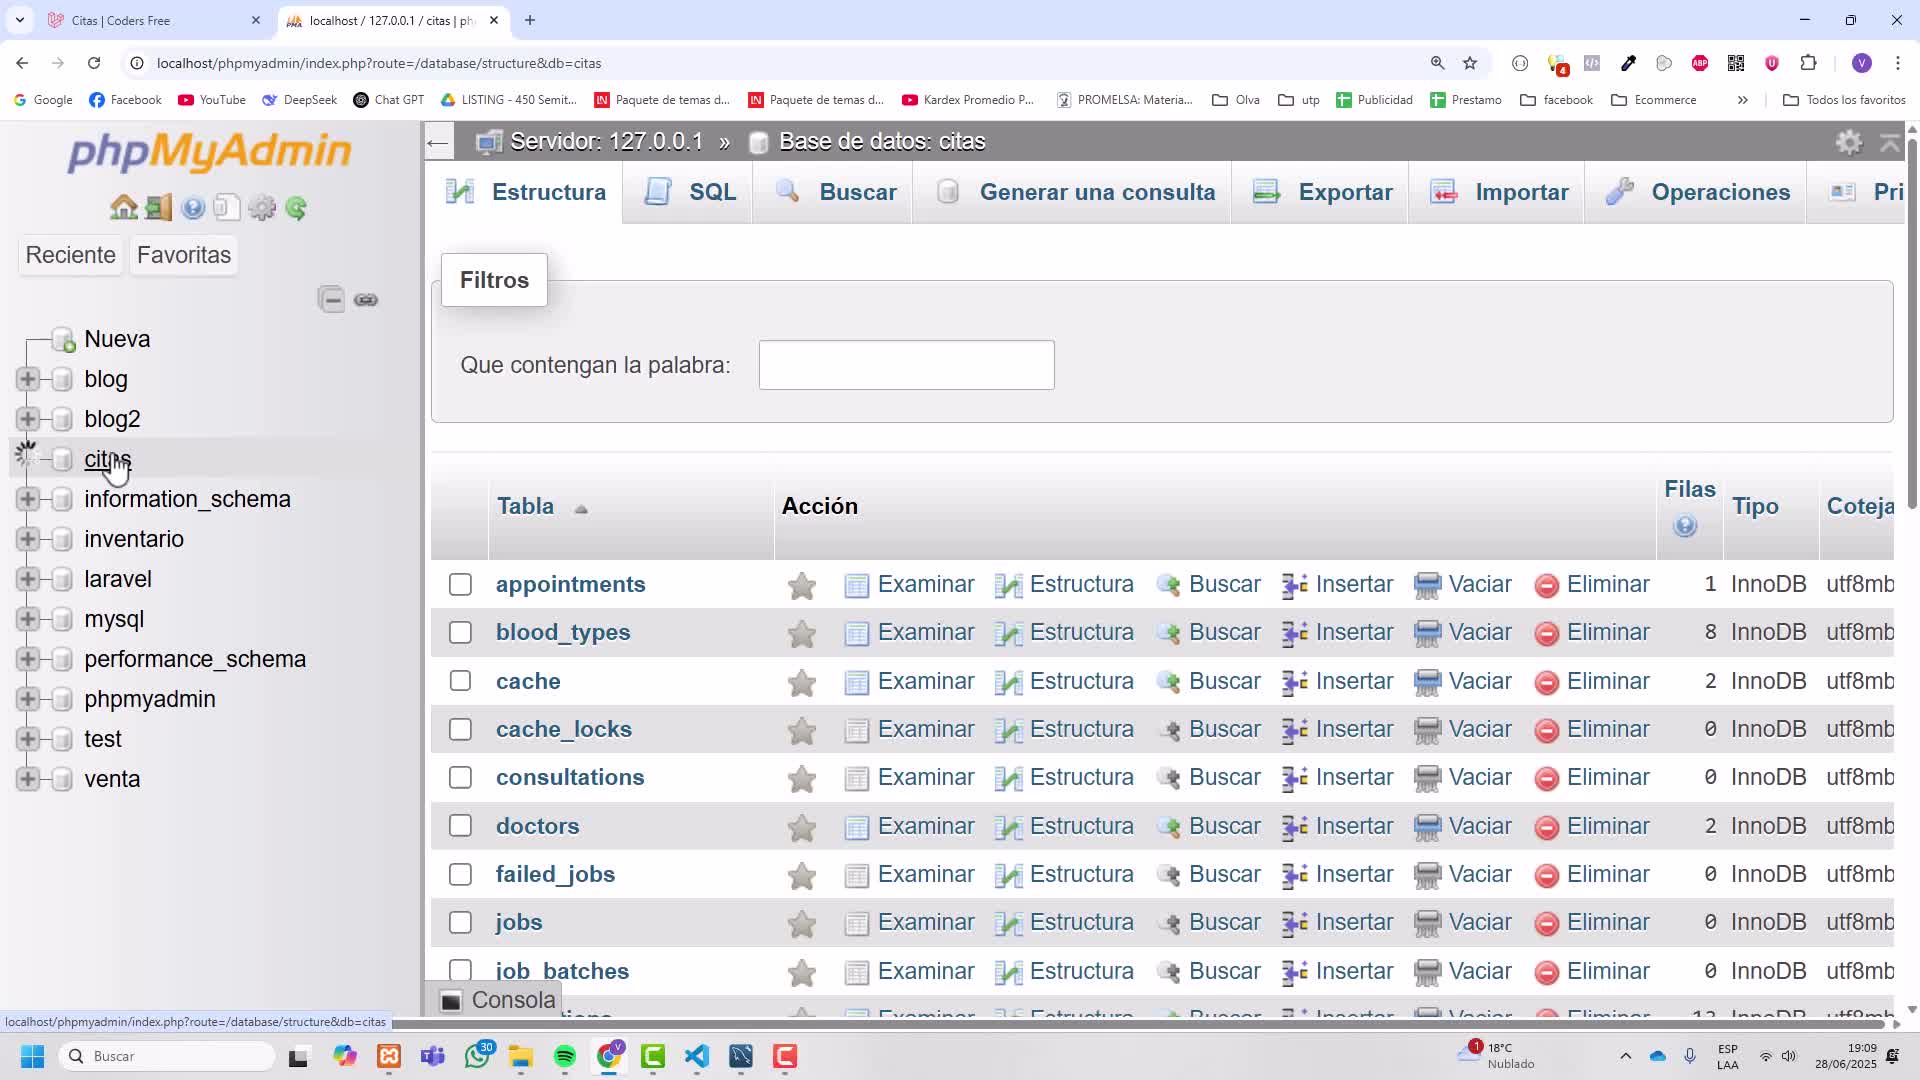Click the Filas help question icon
Image resolution: width=1920 pixels, height=1080 pixels.
1685,526
